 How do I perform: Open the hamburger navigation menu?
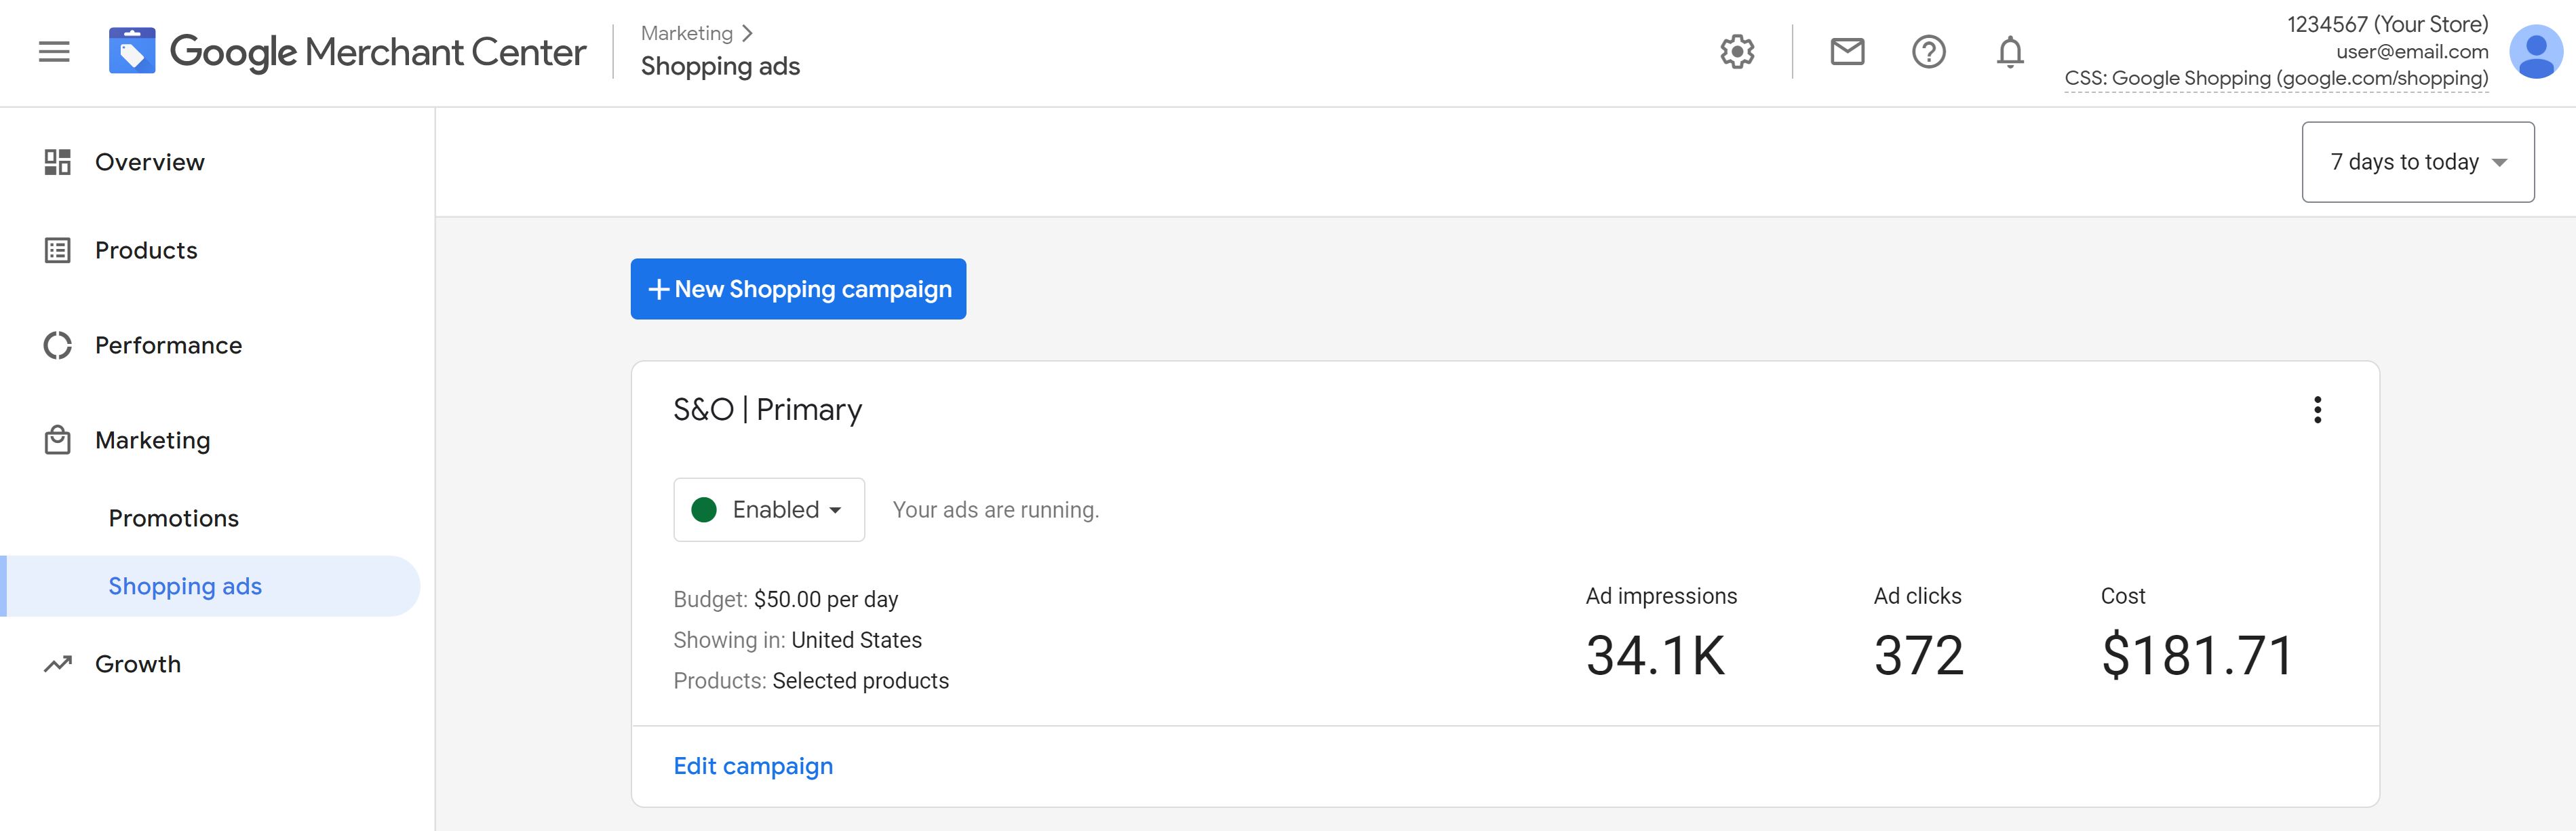(x=54, y=52)
